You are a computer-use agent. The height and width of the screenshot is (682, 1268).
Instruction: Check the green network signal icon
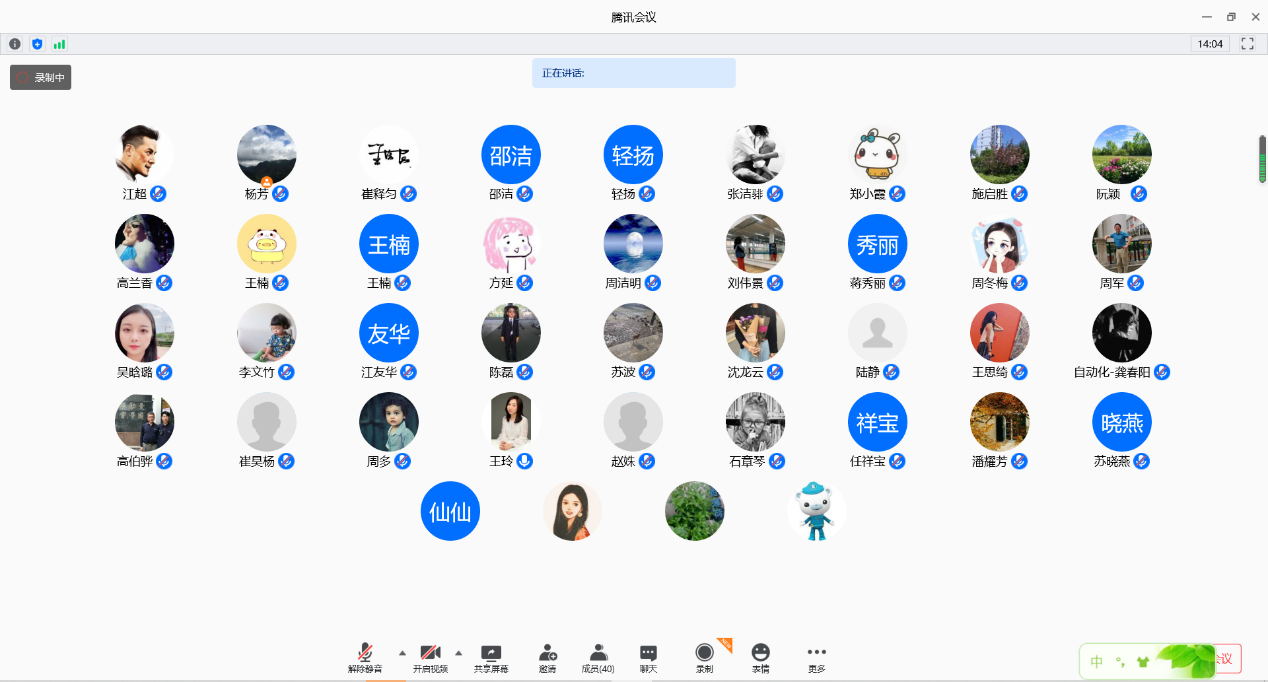[59, 44]
